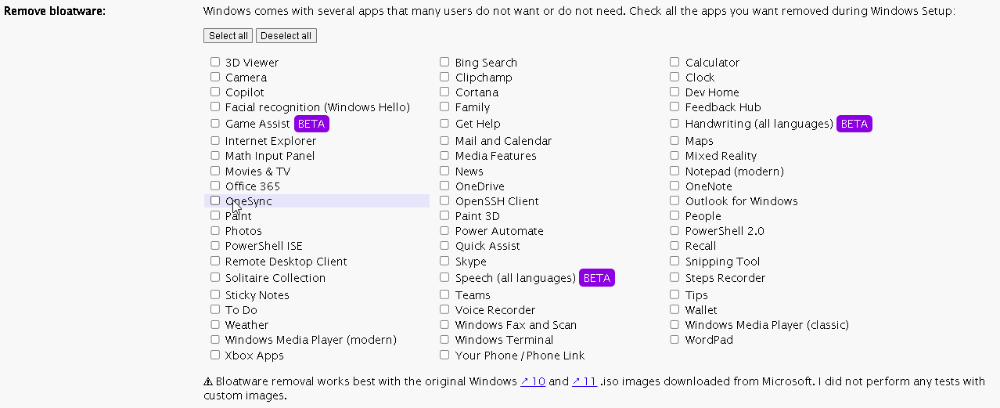Check Outlook for Windows checkbox

(675, 200)
